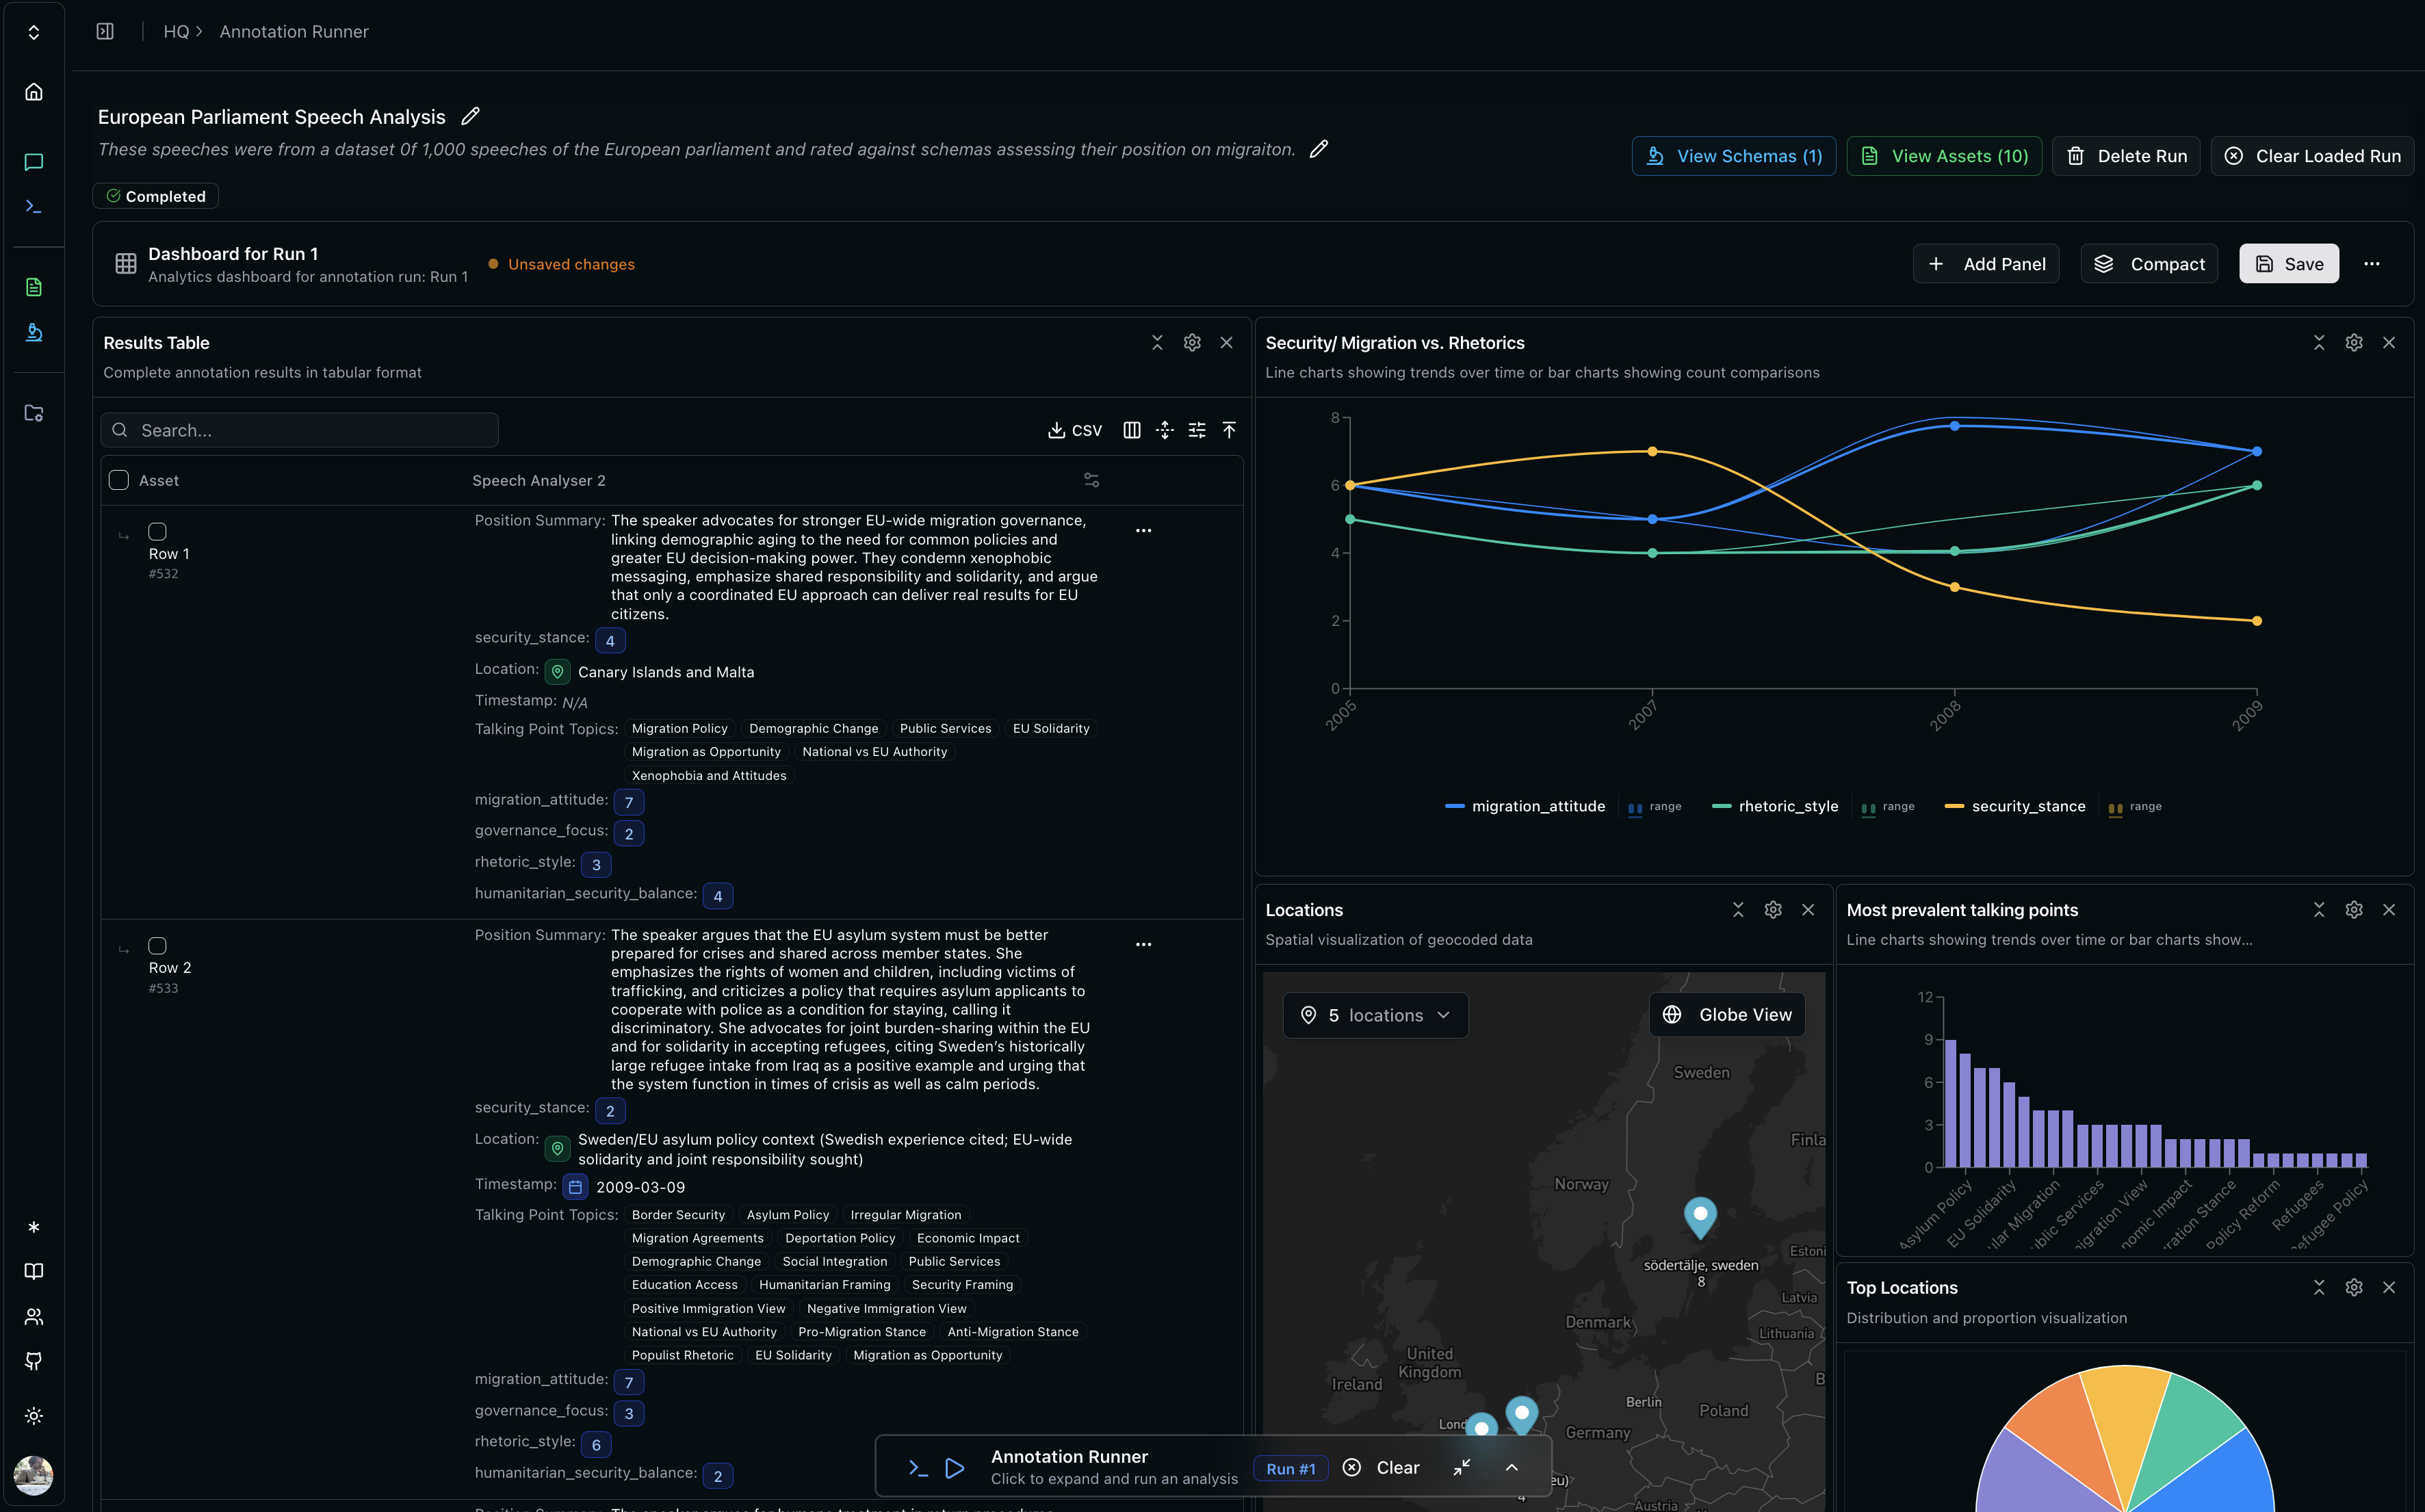Check the Row 2 checkbox
The width and height of the screenshot is (2425, 1512).
pyautogui.click(x=157, y=946)
